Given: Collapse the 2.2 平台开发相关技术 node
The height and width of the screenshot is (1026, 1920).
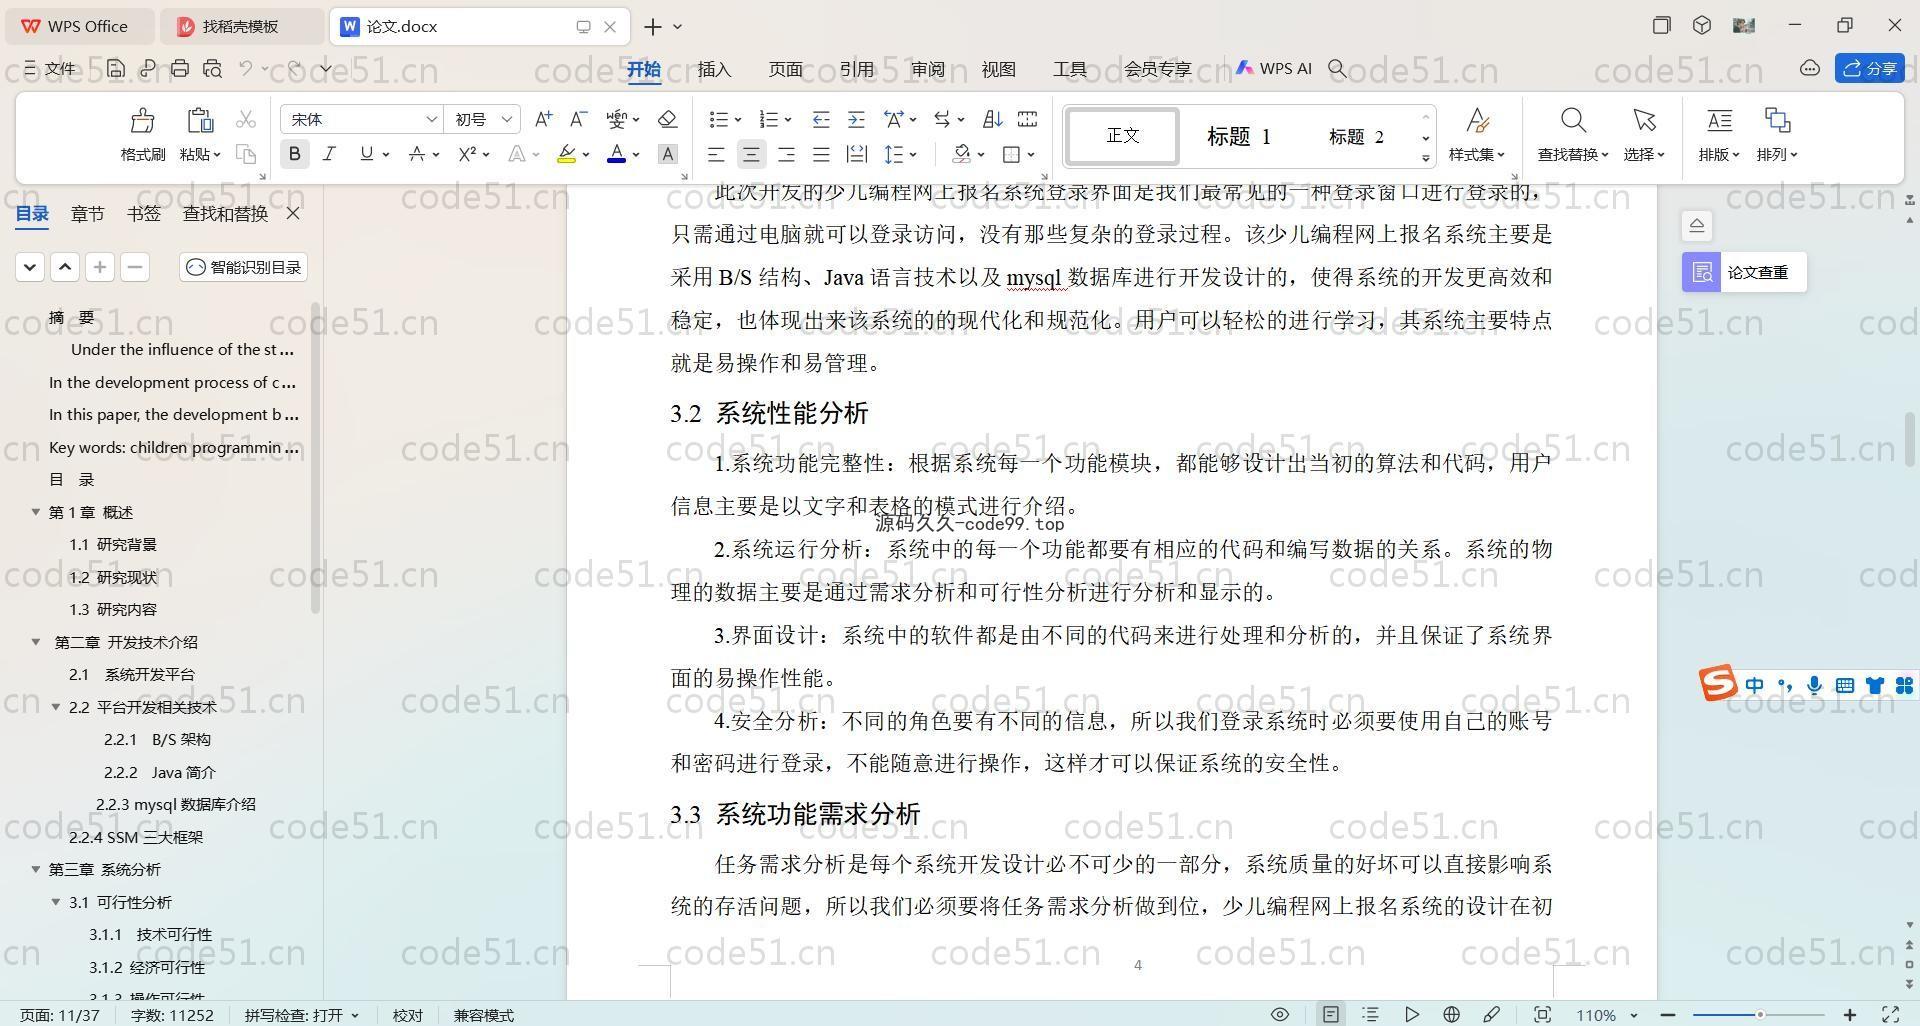Looking at the screenshot, I should (x=56, y=707).
